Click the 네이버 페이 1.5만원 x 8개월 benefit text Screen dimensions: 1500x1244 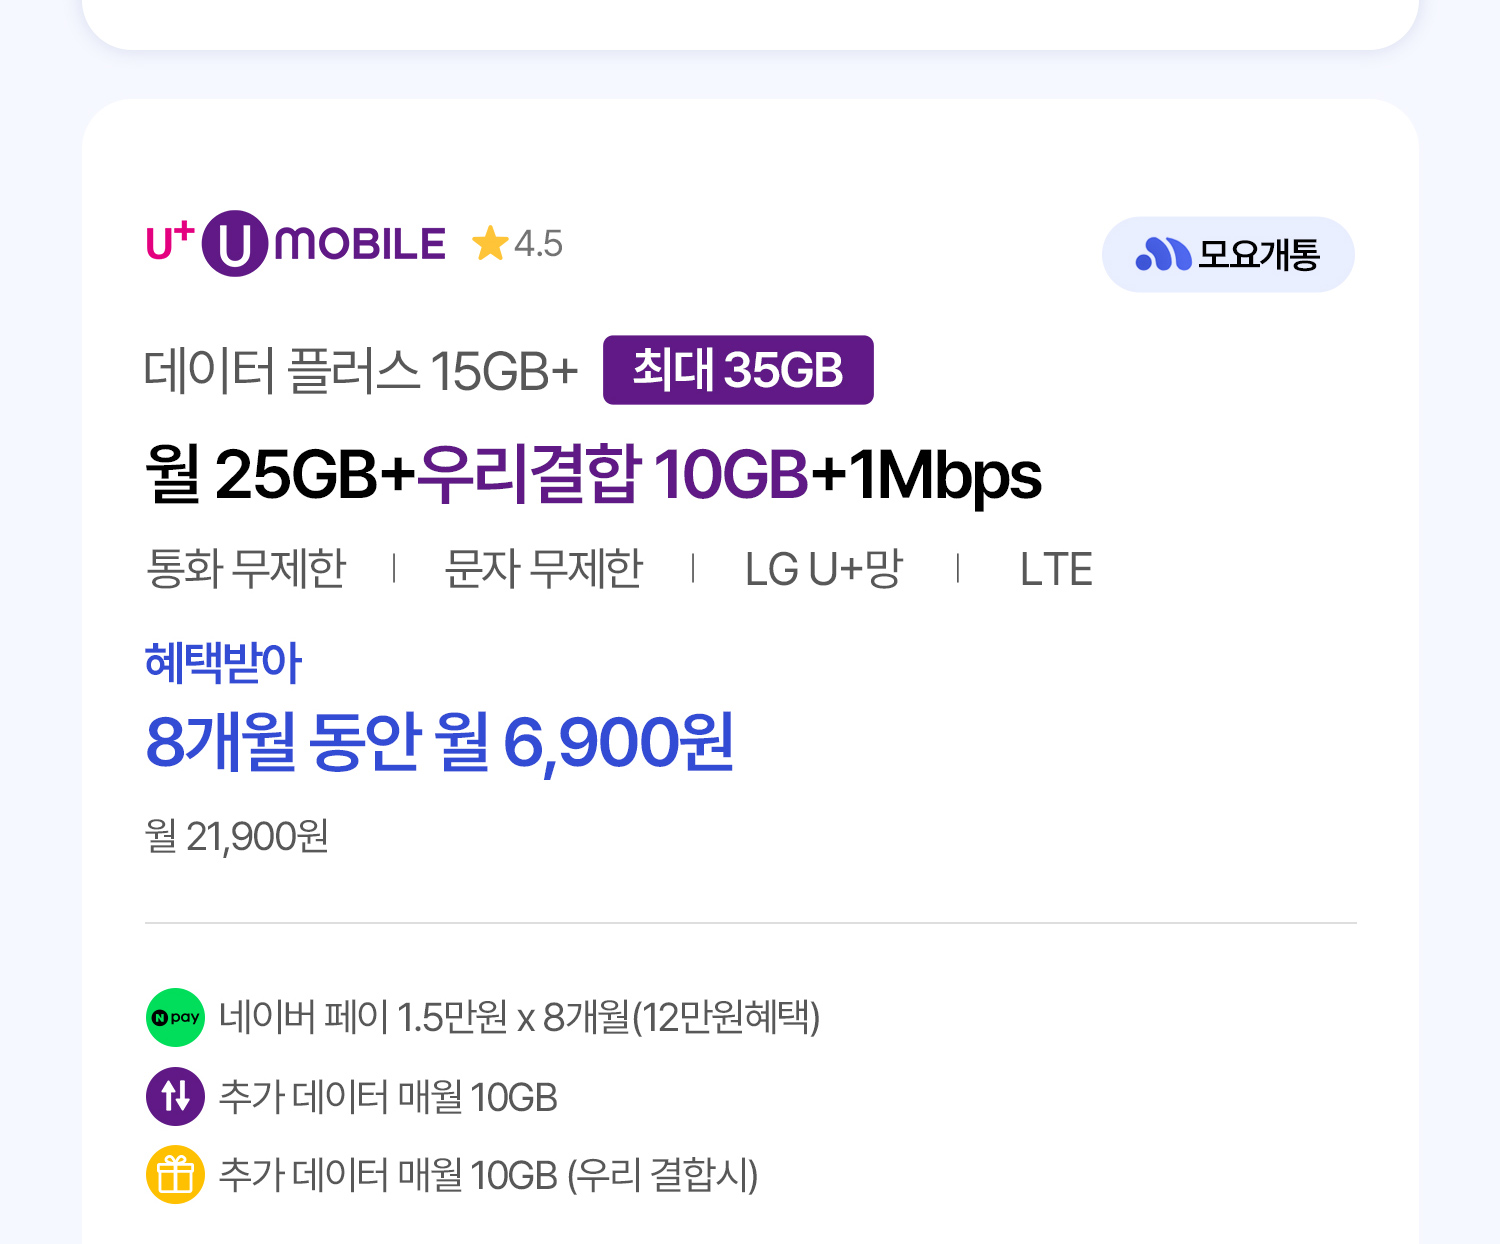[x=519, y=1018]
